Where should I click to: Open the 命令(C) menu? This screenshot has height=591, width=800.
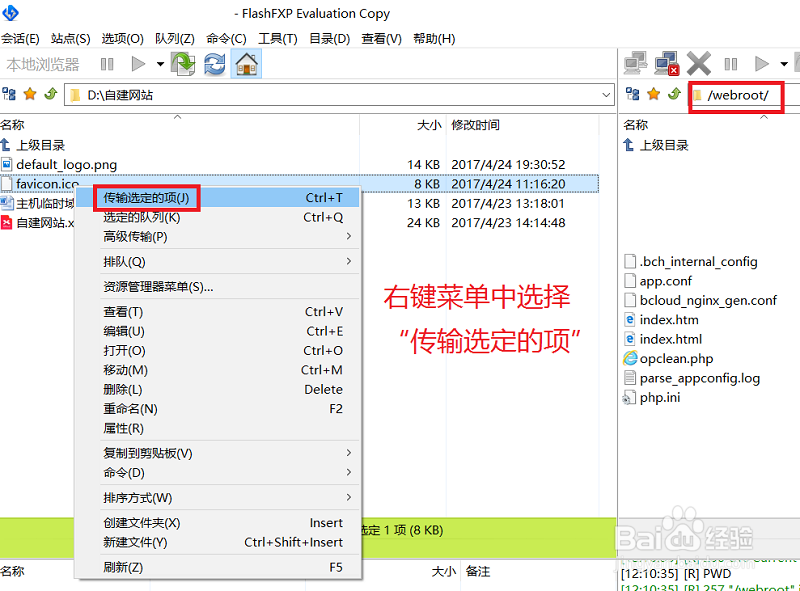[226, 39]
